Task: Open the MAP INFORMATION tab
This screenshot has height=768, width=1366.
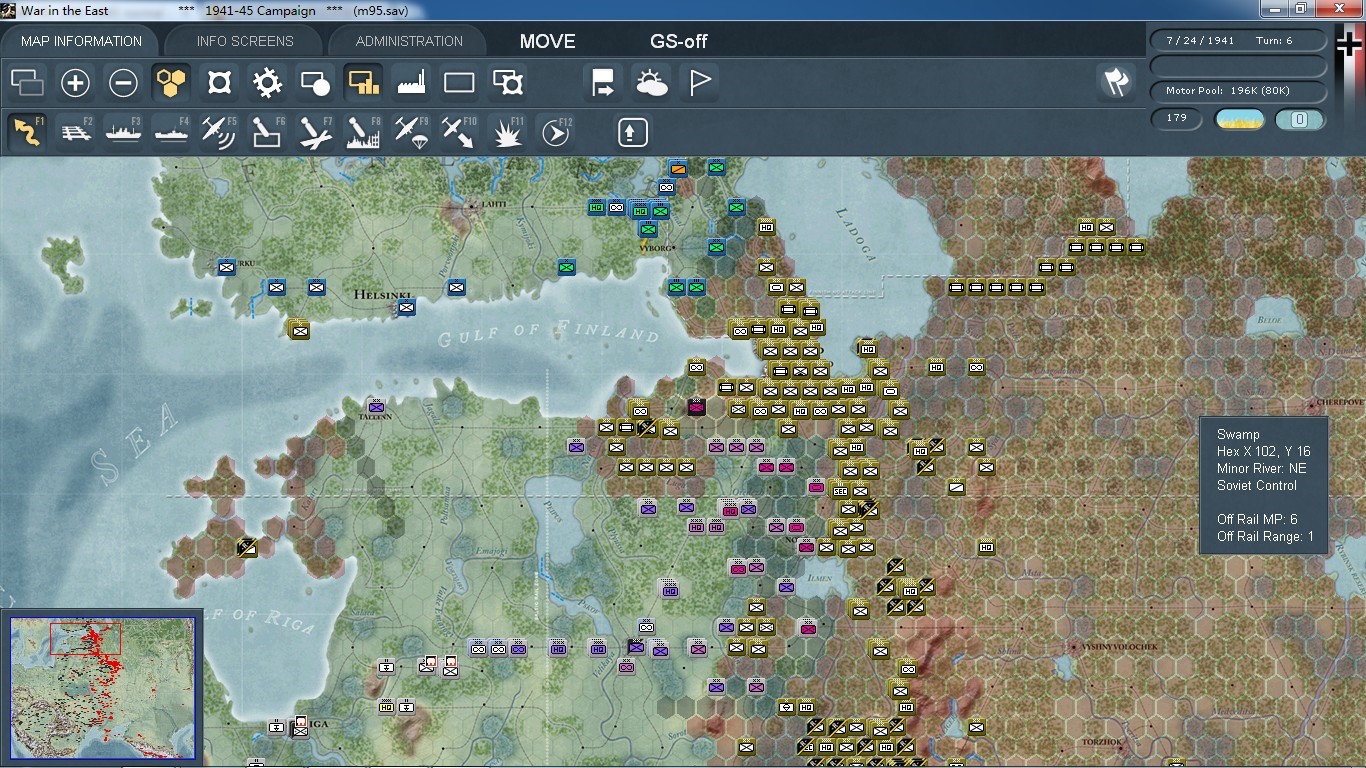Action: (x=81, y=41)
